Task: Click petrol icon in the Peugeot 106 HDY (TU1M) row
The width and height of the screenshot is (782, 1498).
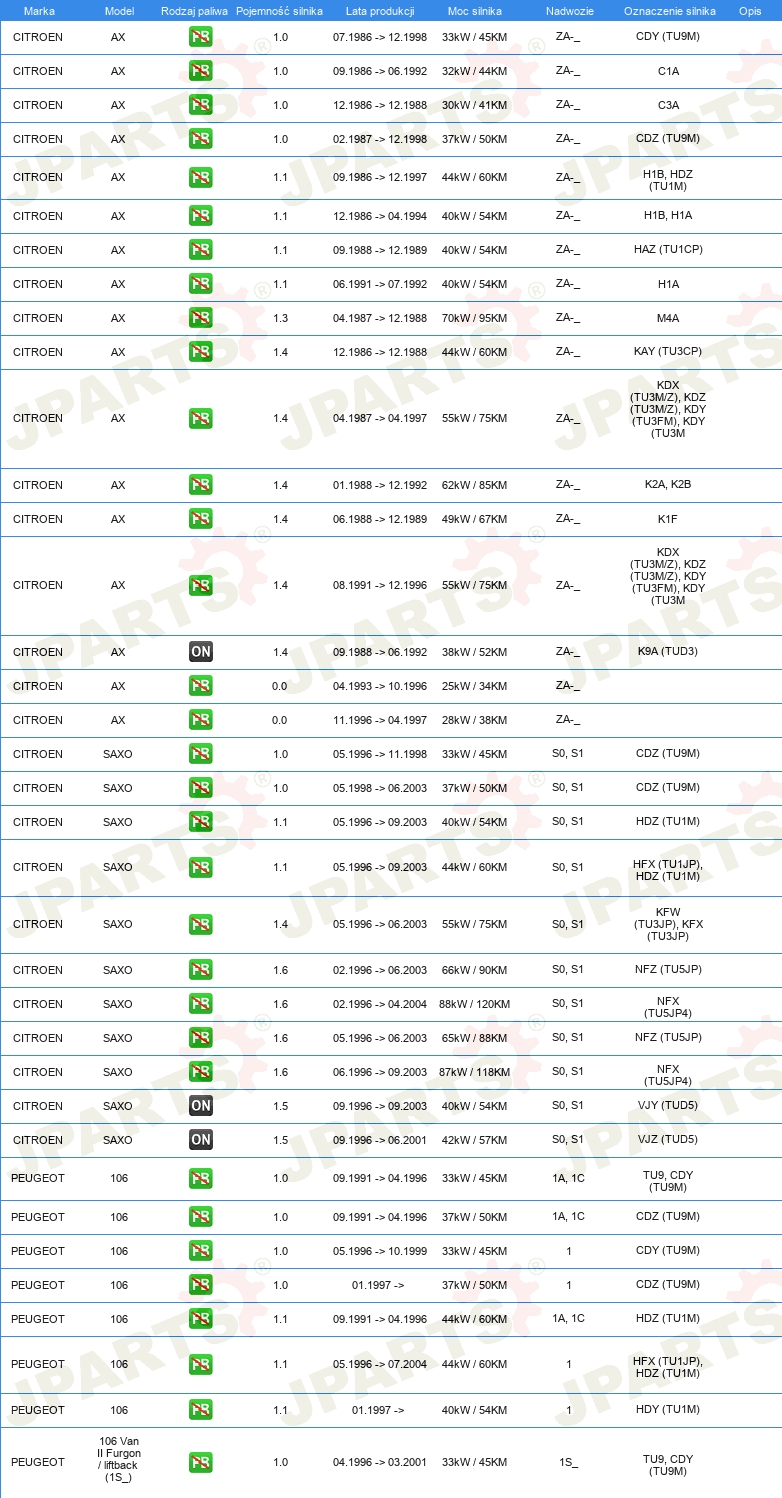Action: tap(200, 1410)
